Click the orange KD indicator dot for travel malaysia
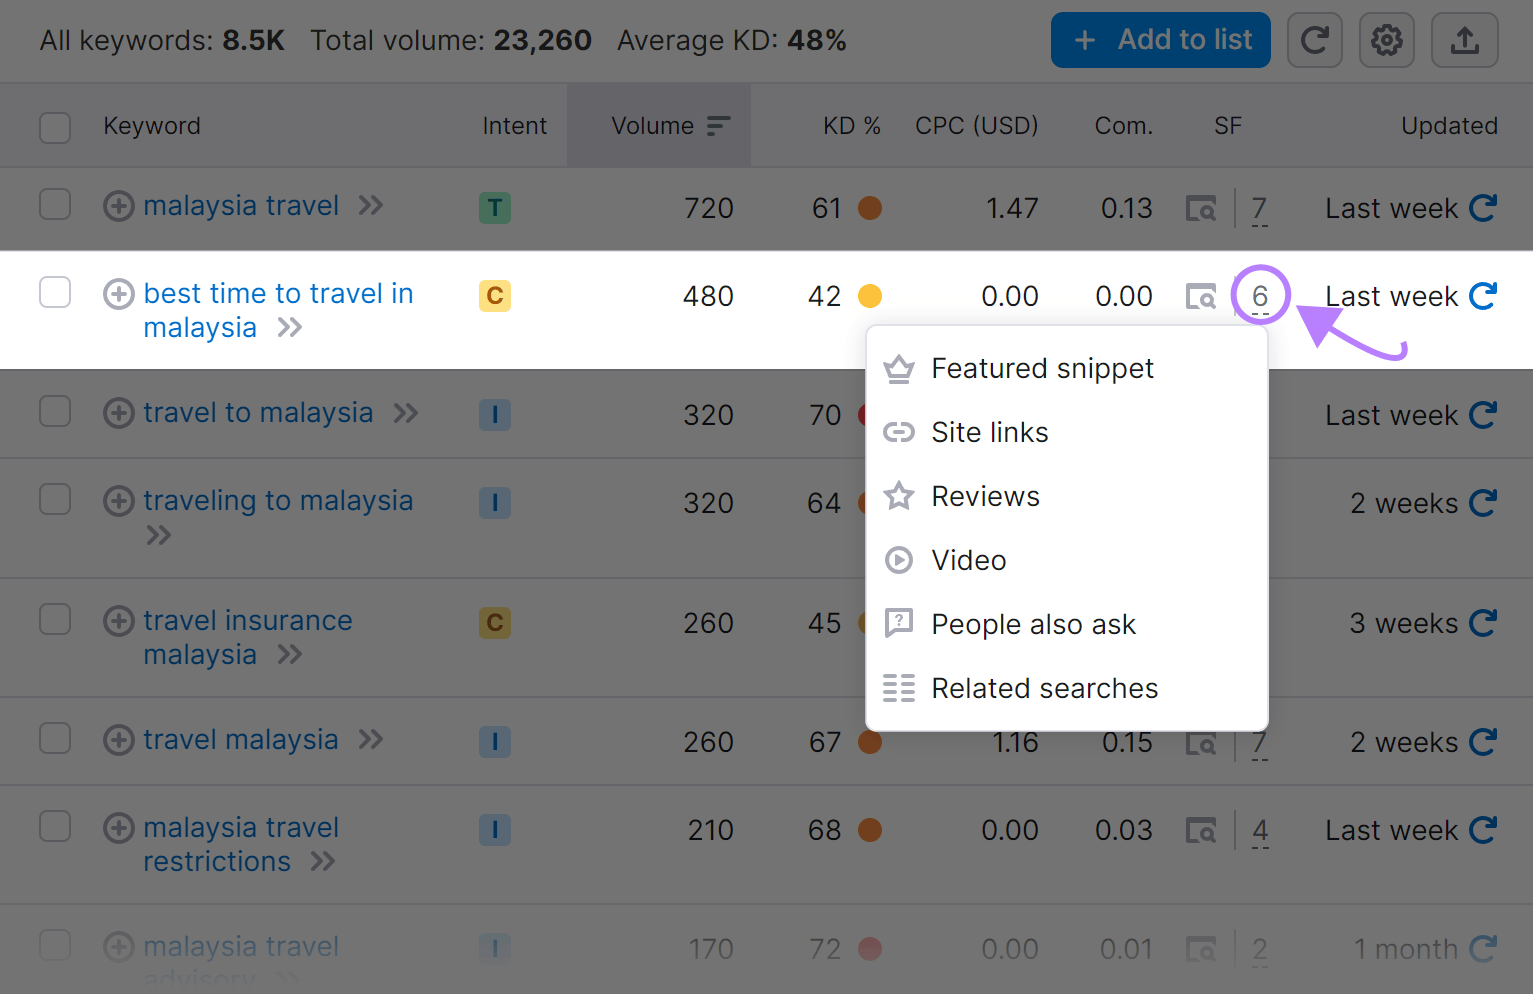The height and width of the screenshot is (994, 1533). pyautogui.click(x=870, y=742)
